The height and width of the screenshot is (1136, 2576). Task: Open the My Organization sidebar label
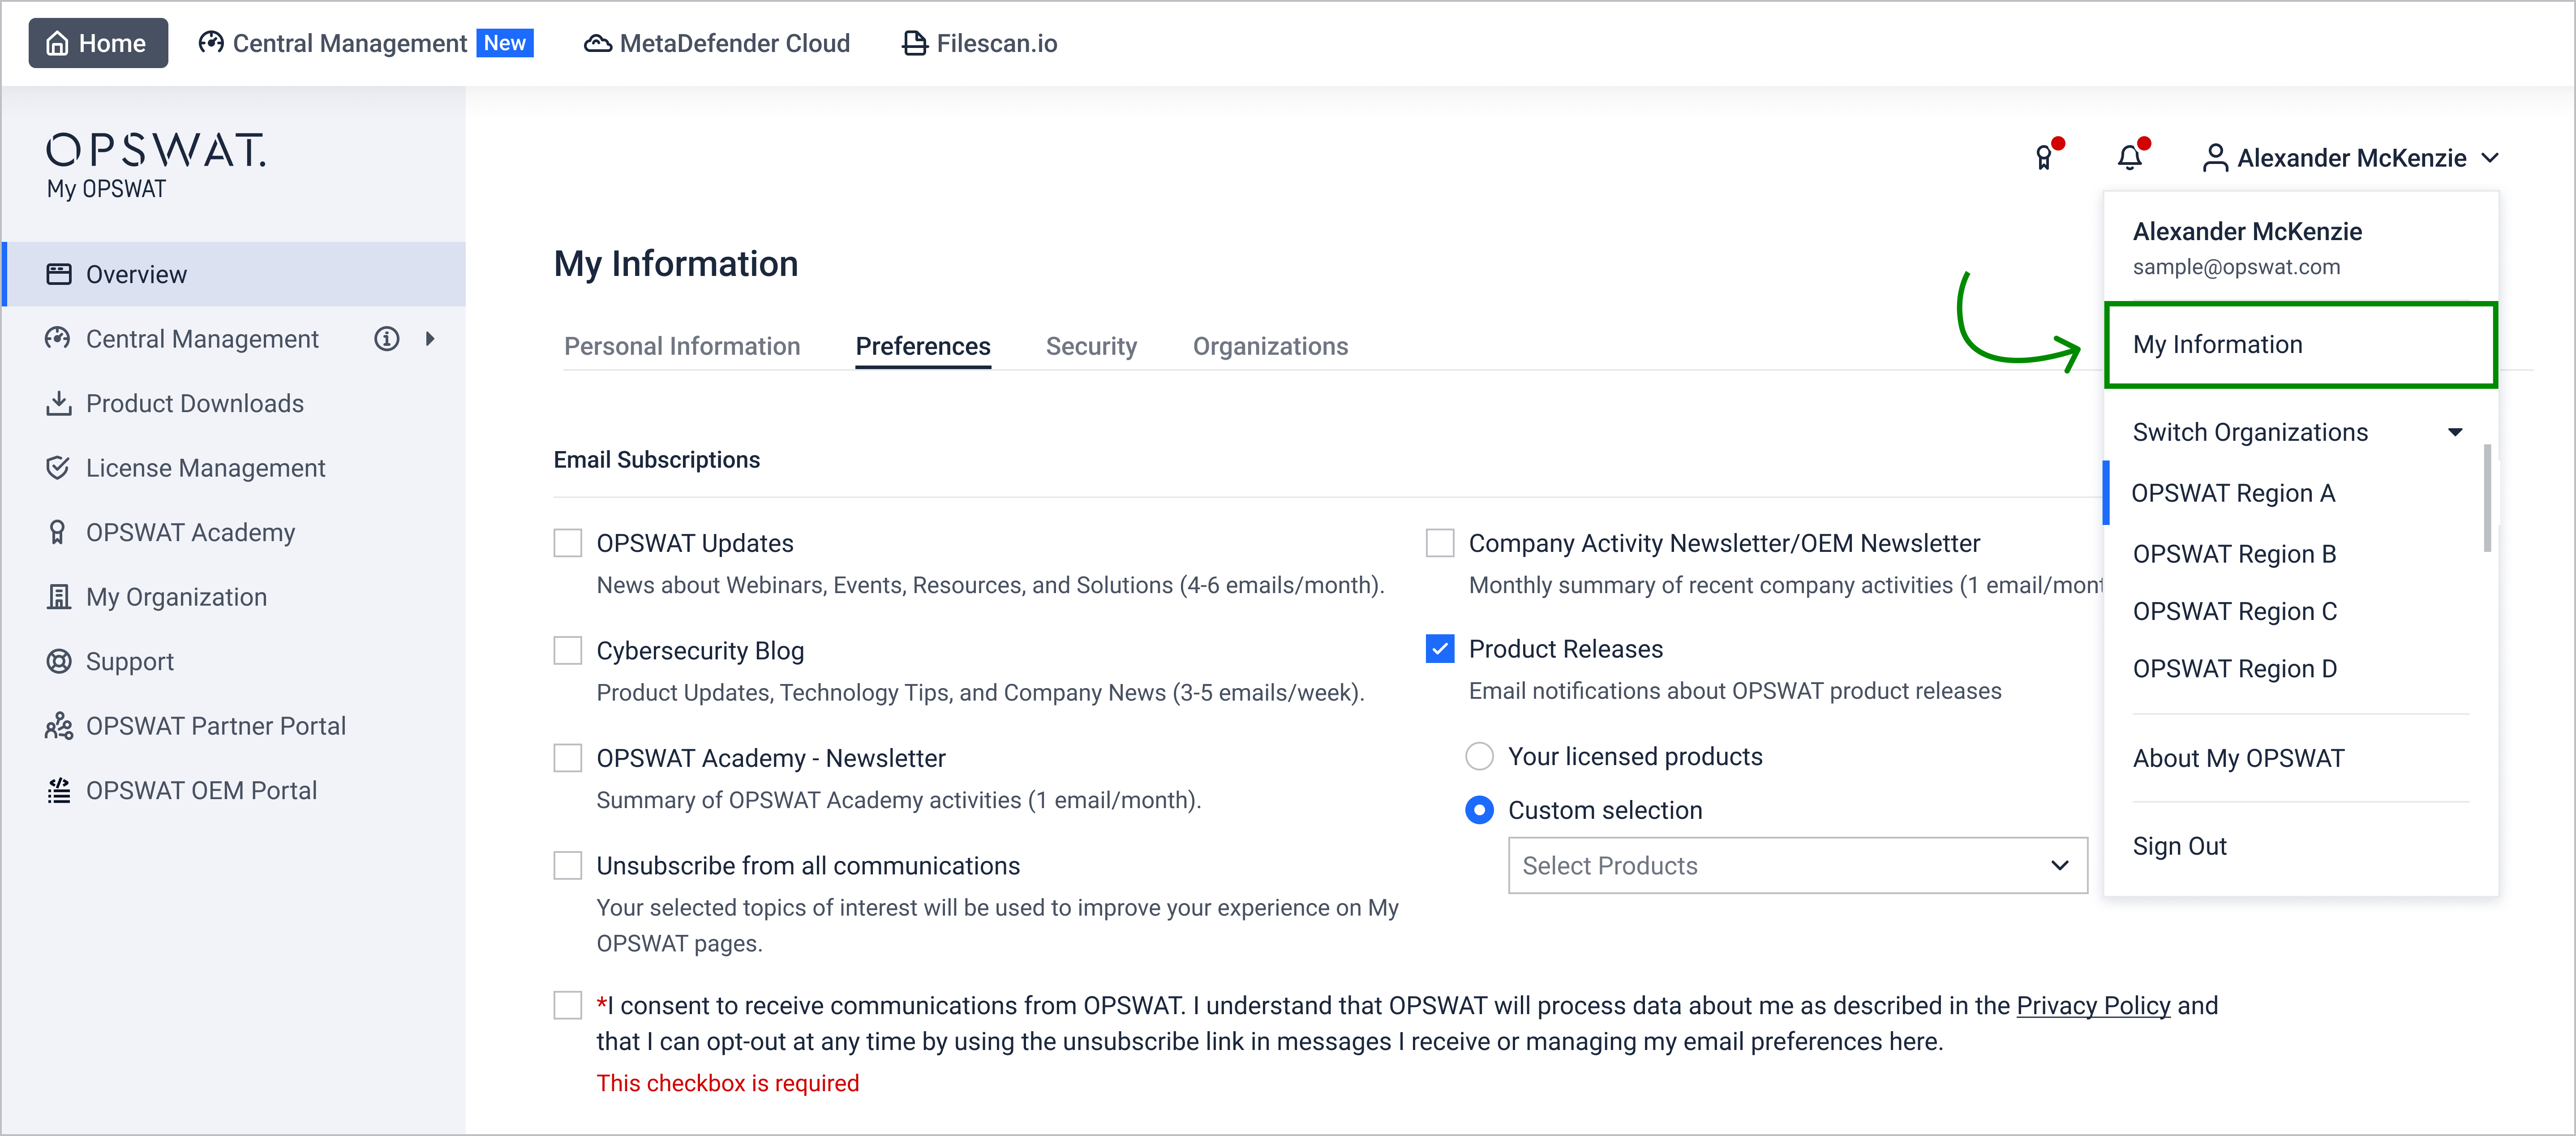point(176,597)
